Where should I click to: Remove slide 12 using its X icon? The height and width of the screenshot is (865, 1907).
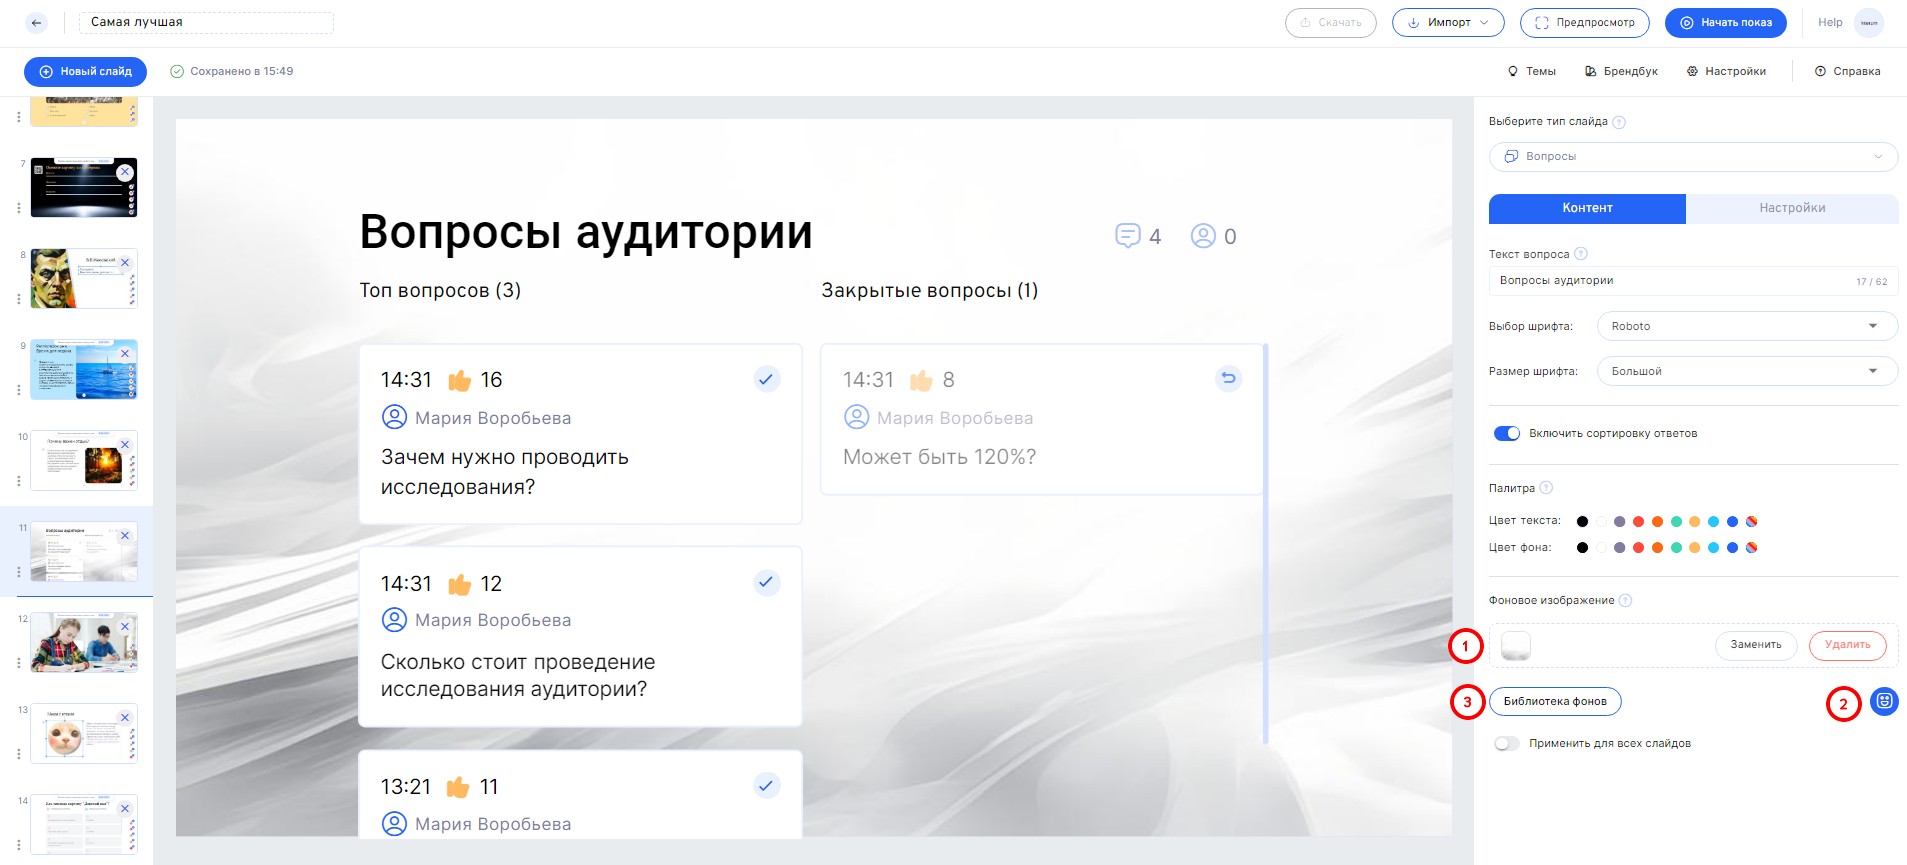pos(125,627)
